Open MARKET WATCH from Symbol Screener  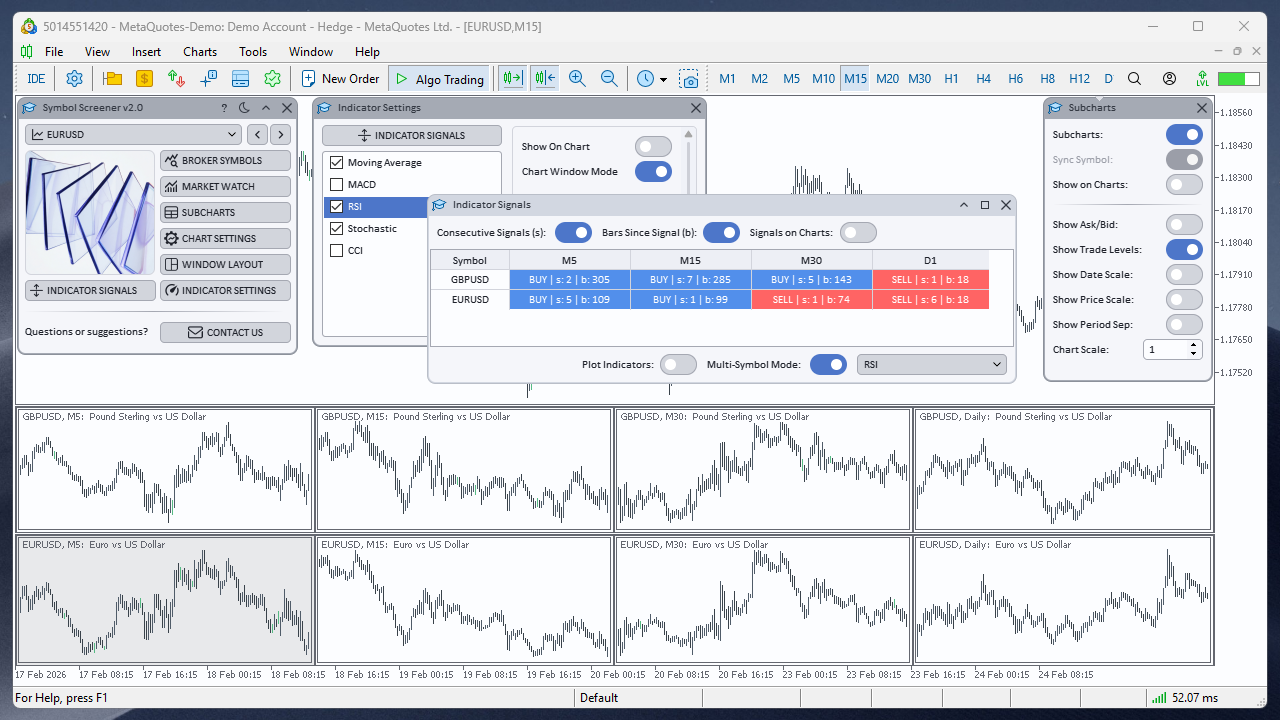pyautogui.click(x=225, y=186)
